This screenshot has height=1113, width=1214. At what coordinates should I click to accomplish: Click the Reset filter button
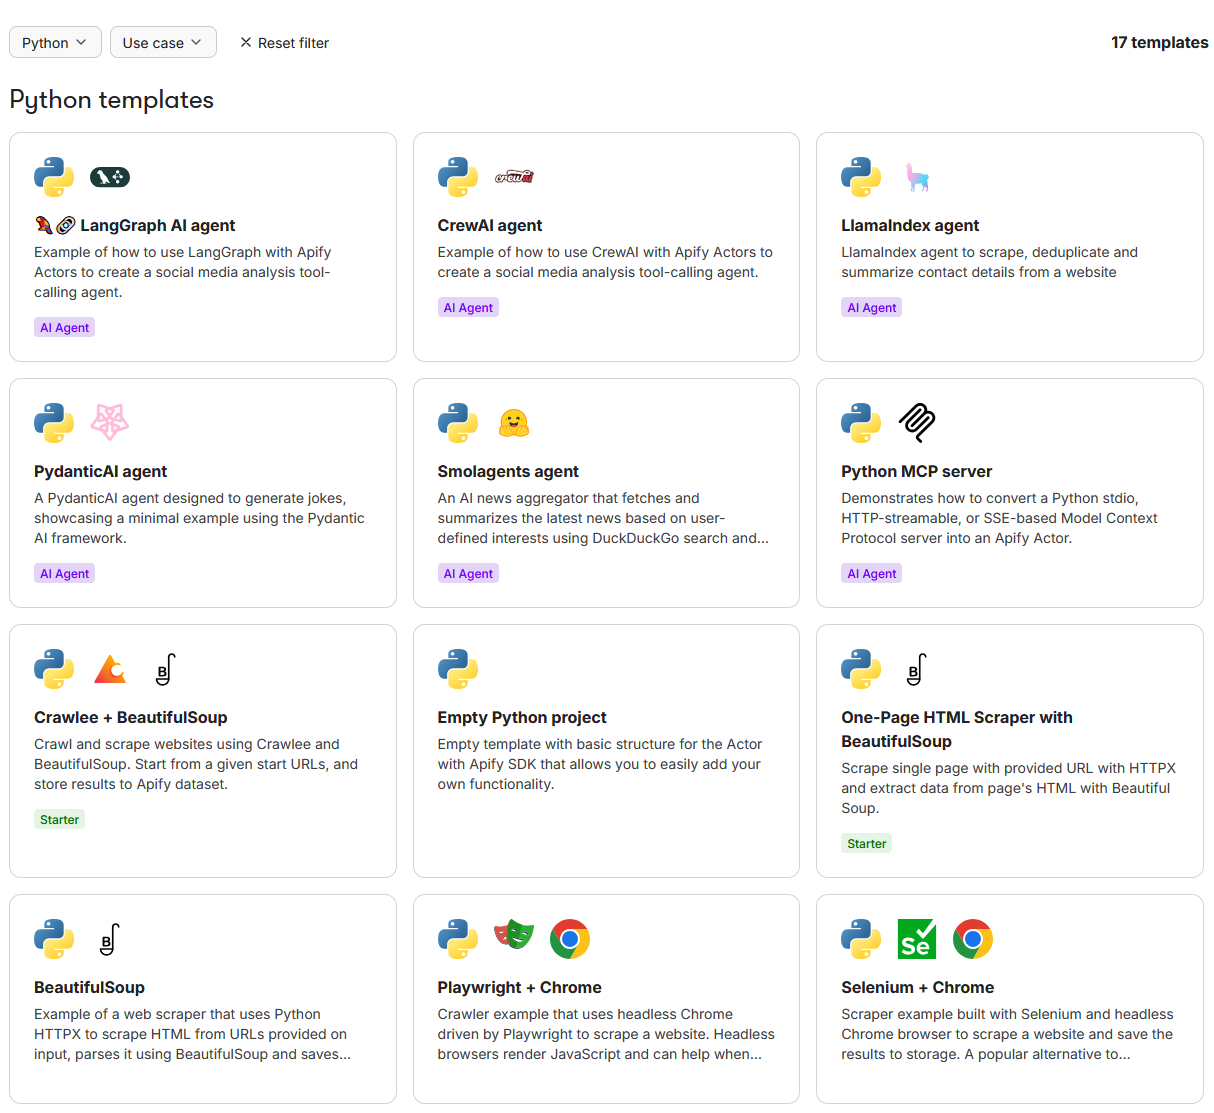[284, 42]
